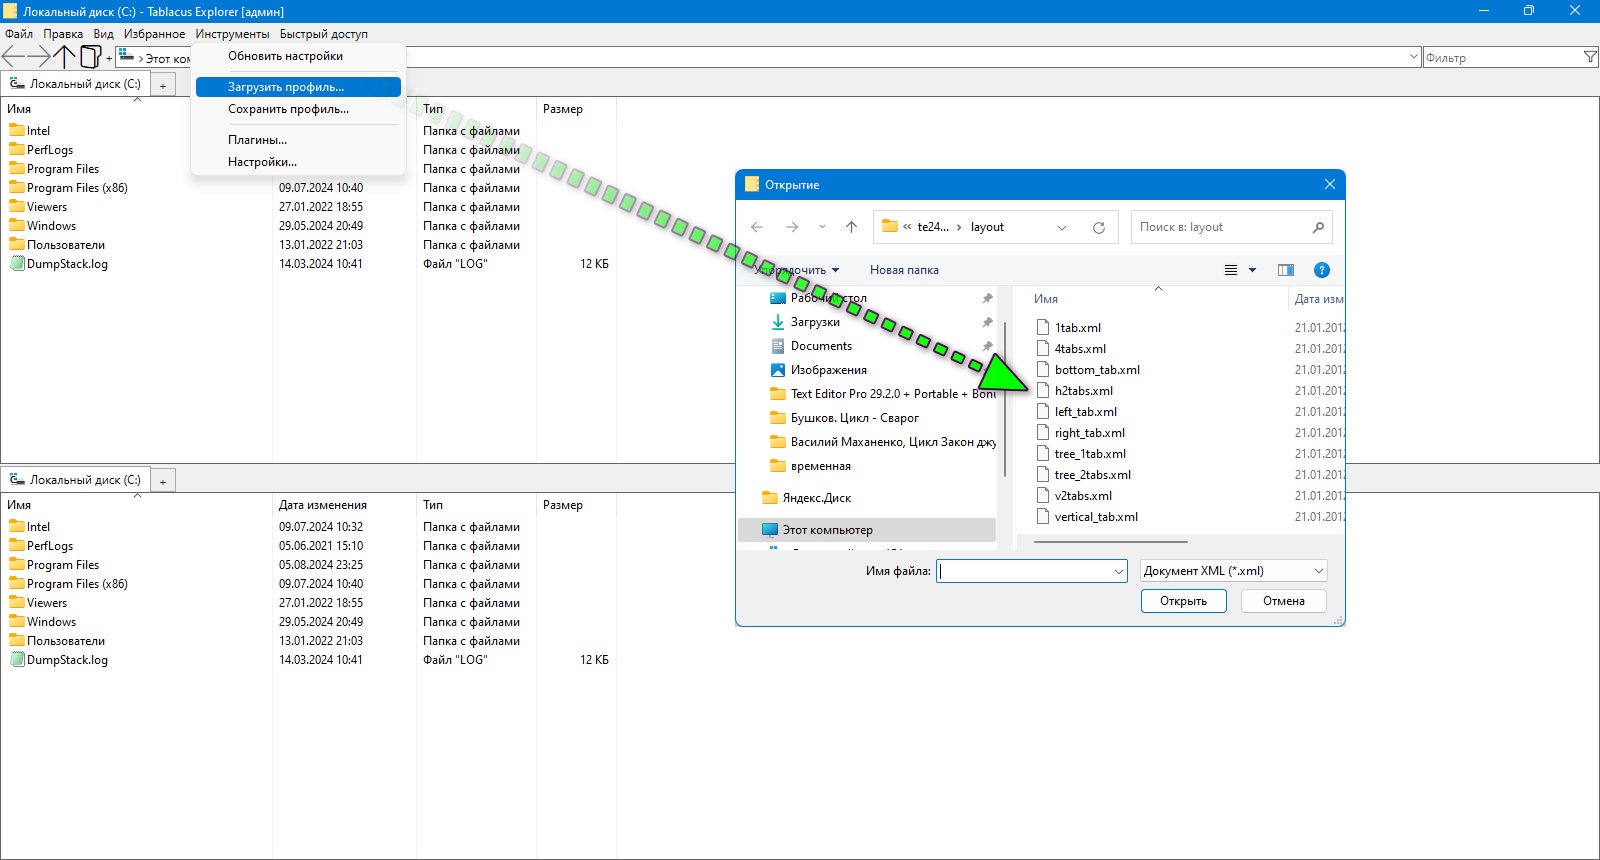Select file 1tab.xml
The width and height of the screenshot is (1600, 860).
(1077, 328)
